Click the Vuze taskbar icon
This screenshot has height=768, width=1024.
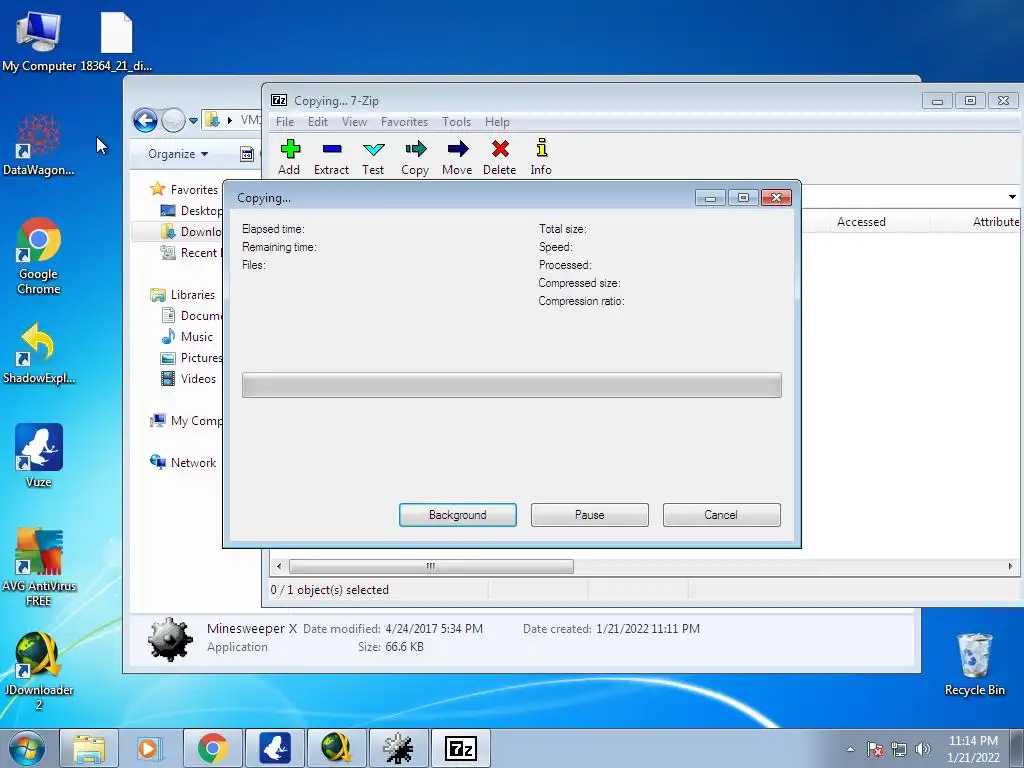tap(275, 748)
